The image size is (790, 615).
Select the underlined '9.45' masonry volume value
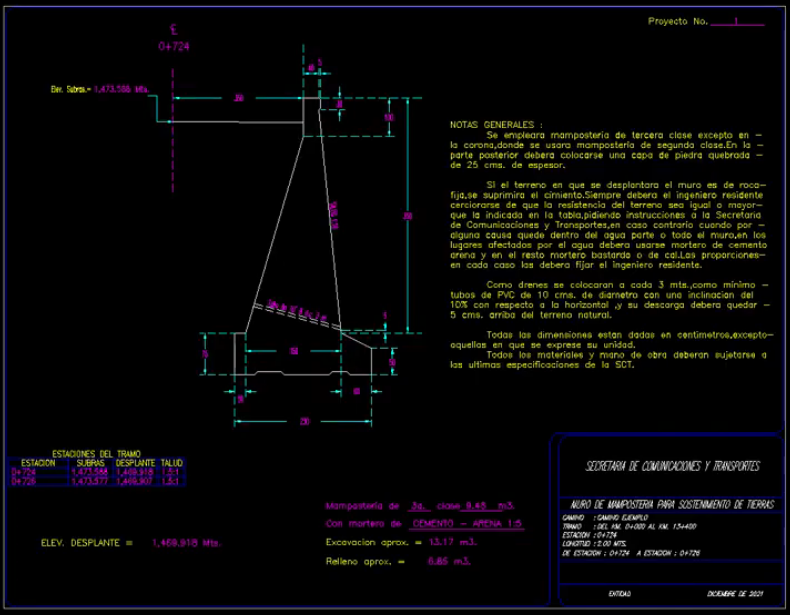point(476,506)
